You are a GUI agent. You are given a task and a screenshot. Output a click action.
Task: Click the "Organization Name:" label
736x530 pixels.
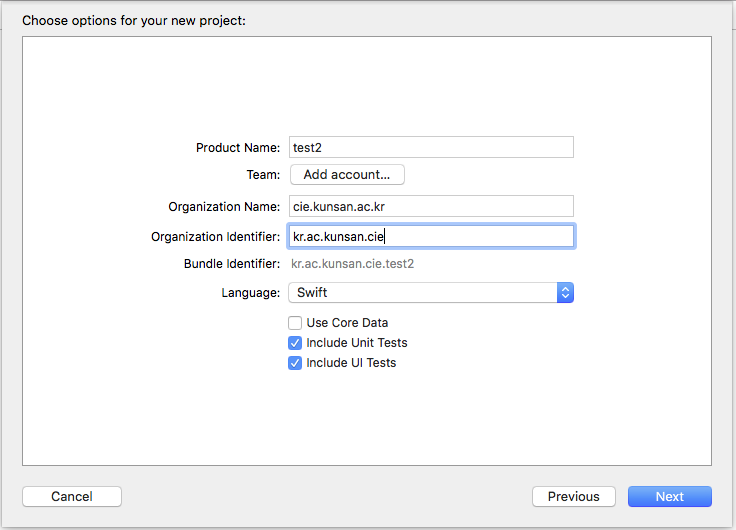tap(224, 207)
